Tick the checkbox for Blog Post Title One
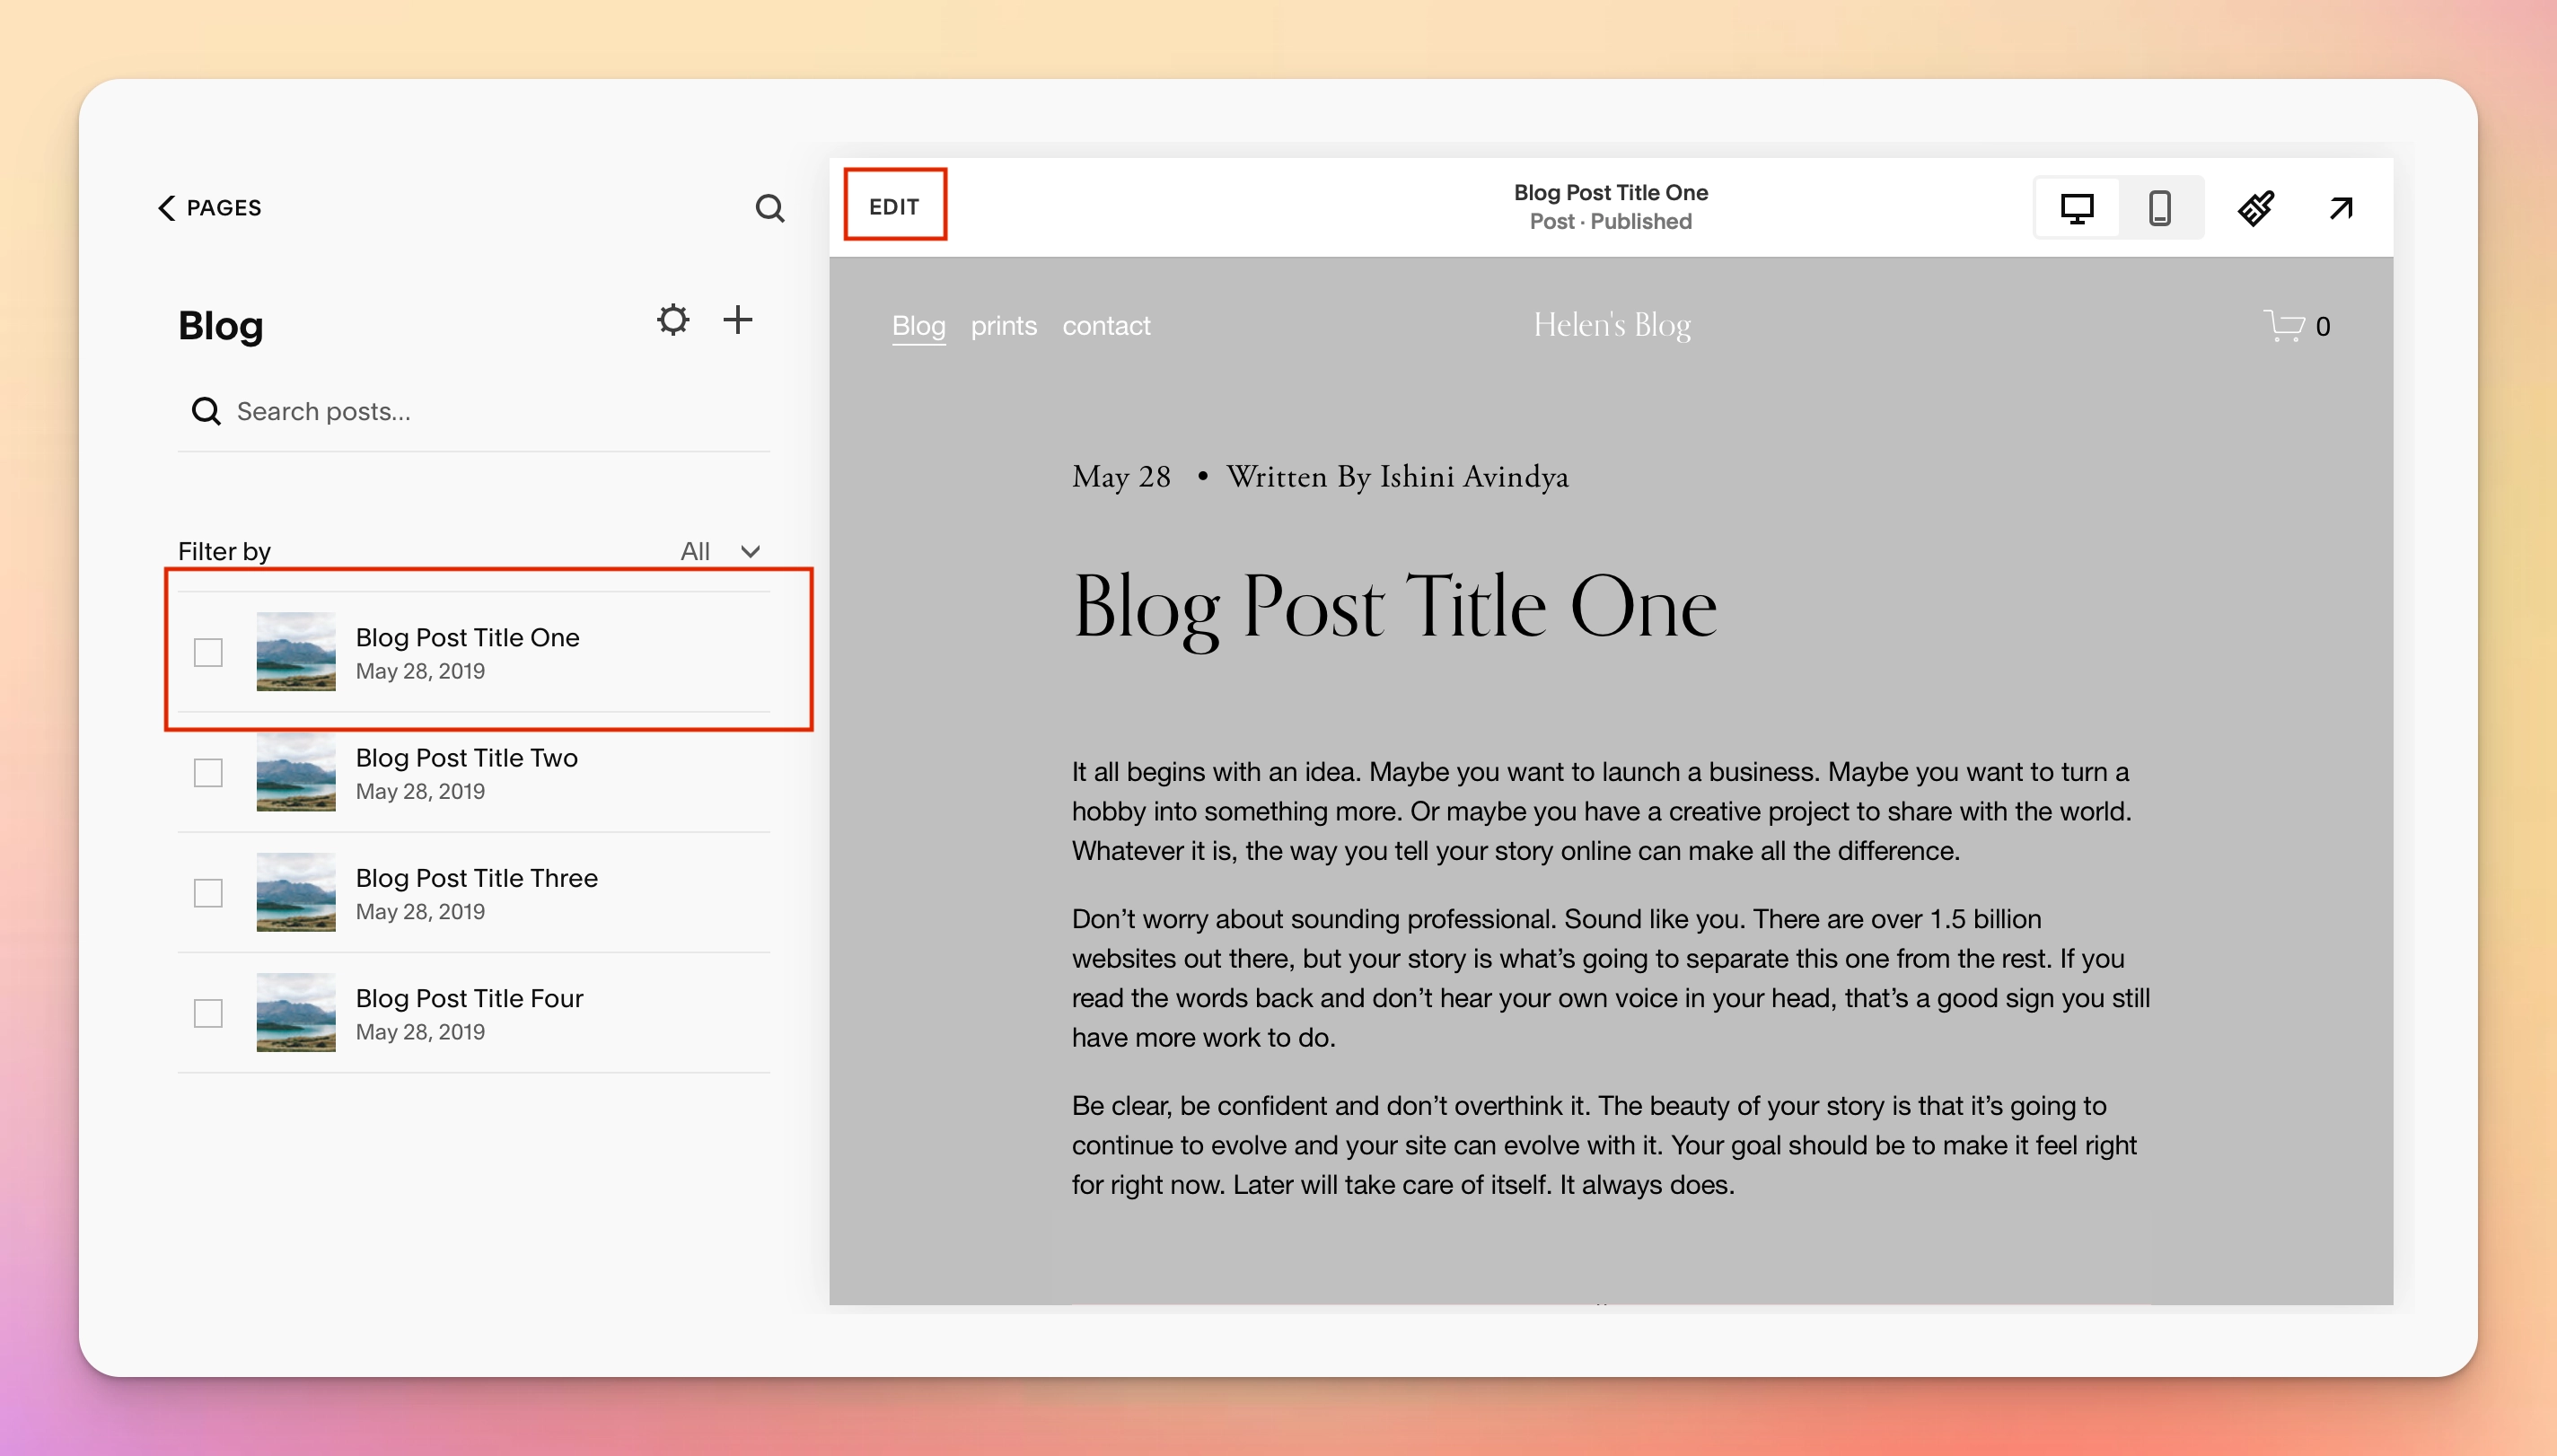The height and width of the screenshot is (1456, 2557). [x=208, y=652]
